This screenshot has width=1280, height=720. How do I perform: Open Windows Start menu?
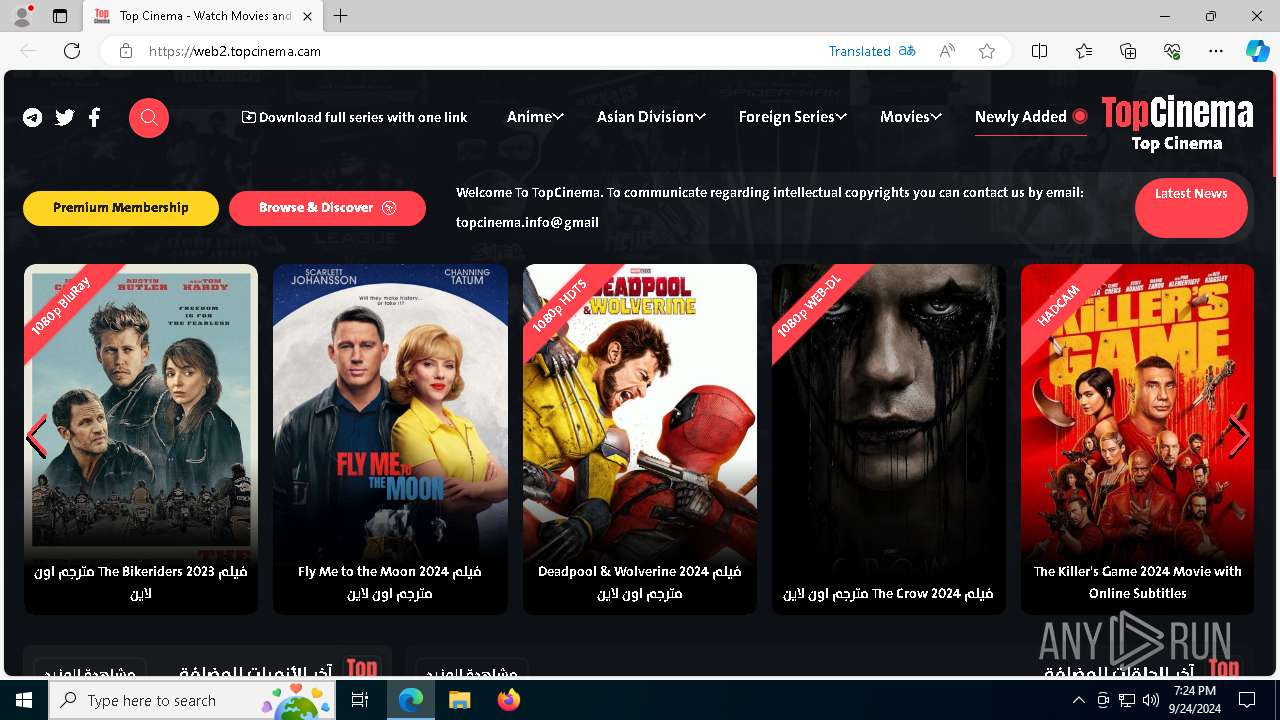tap(24, 700)
